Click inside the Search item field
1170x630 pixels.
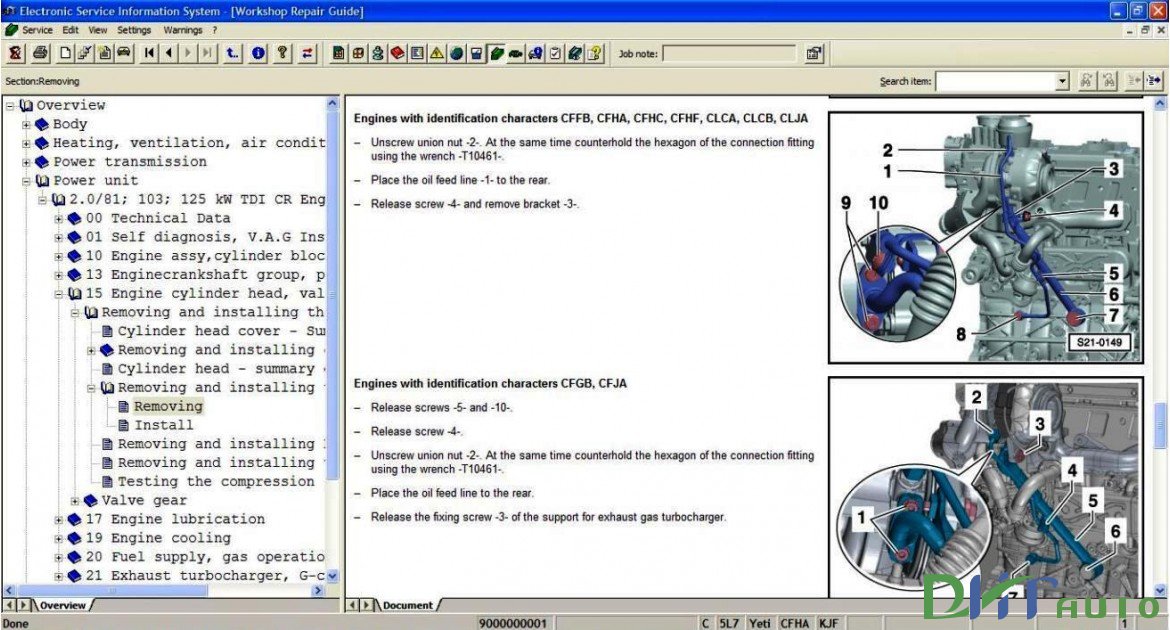click(x=995, y=81)
